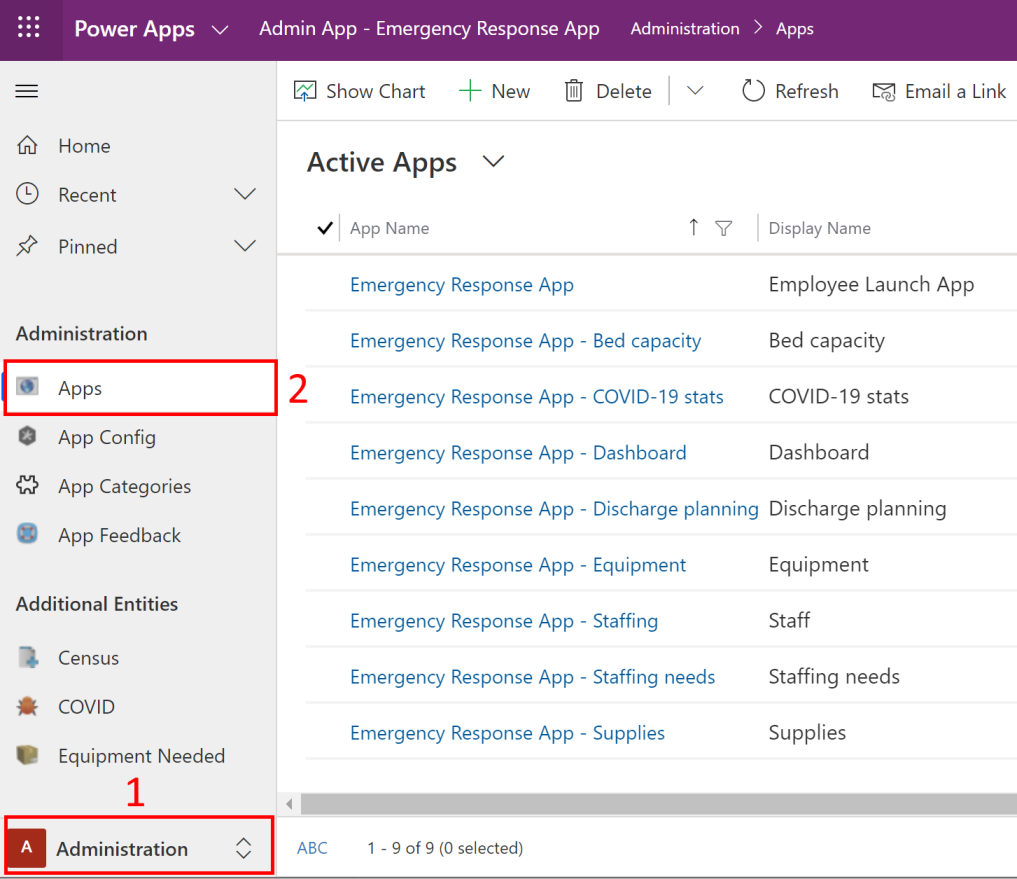This screenshot has width=1017, height=879.
Task: Click the scrollbar left arrow
Action: [x=289, y=804]
